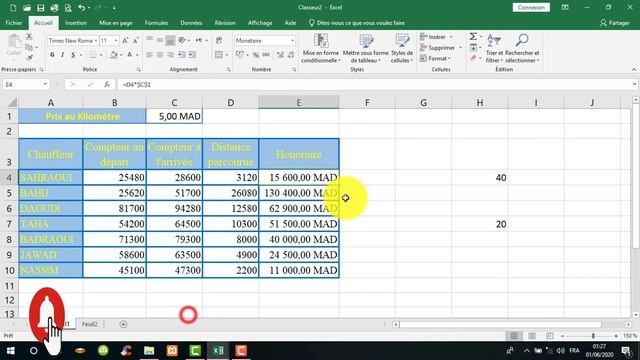Click the Select All corner triangle
Viewport: 640px width, 360px height.
pyautogui.click(x=12, y=102)
